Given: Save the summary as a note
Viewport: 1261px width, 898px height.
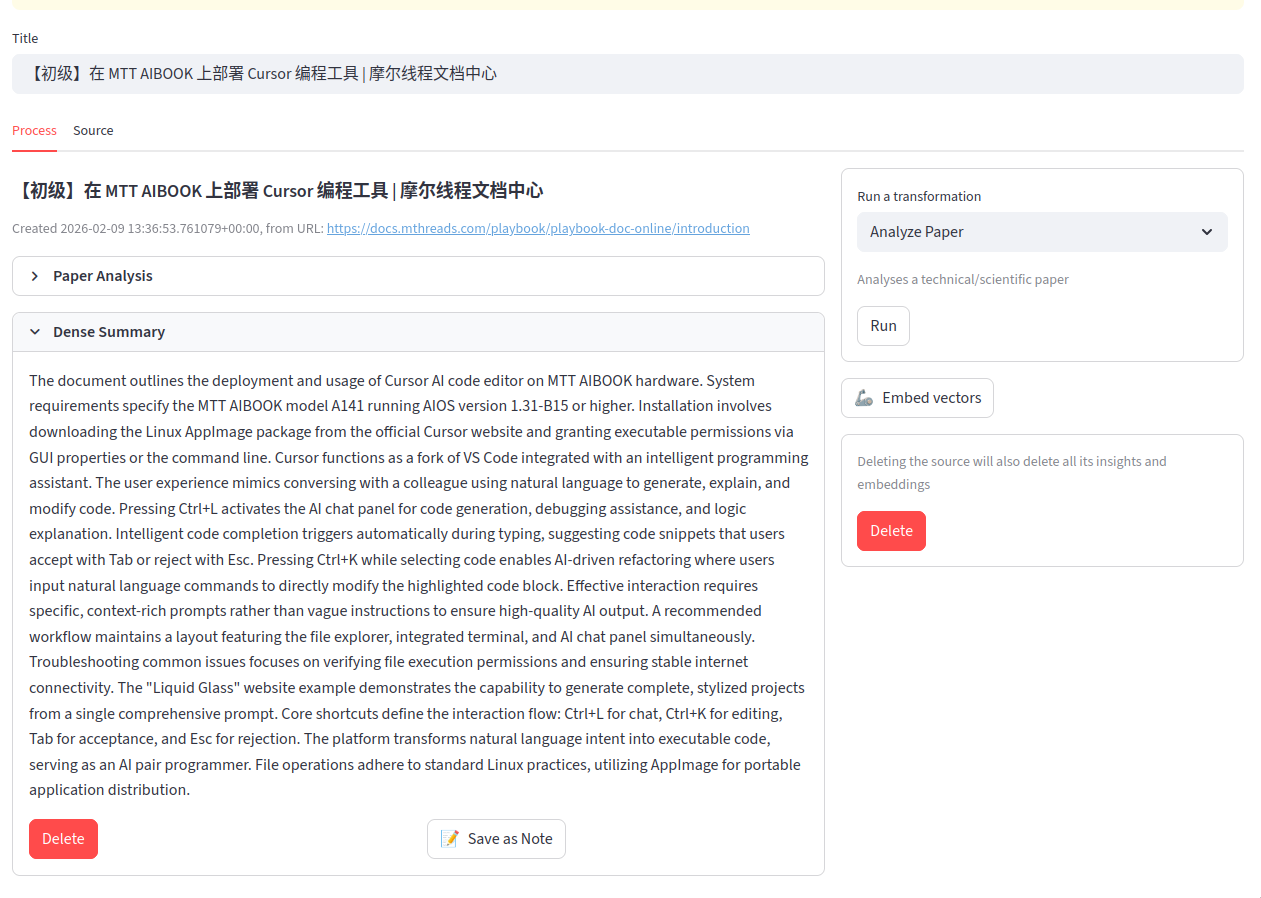Looking at the screenshot, I should (496, 839).
